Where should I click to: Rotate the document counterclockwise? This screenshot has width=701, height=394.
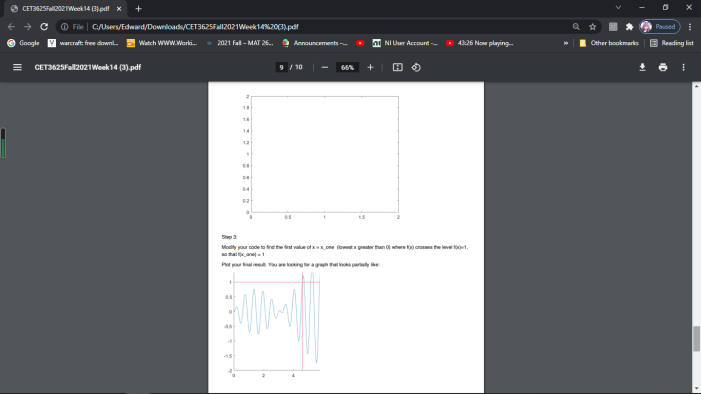click(416, 68)
